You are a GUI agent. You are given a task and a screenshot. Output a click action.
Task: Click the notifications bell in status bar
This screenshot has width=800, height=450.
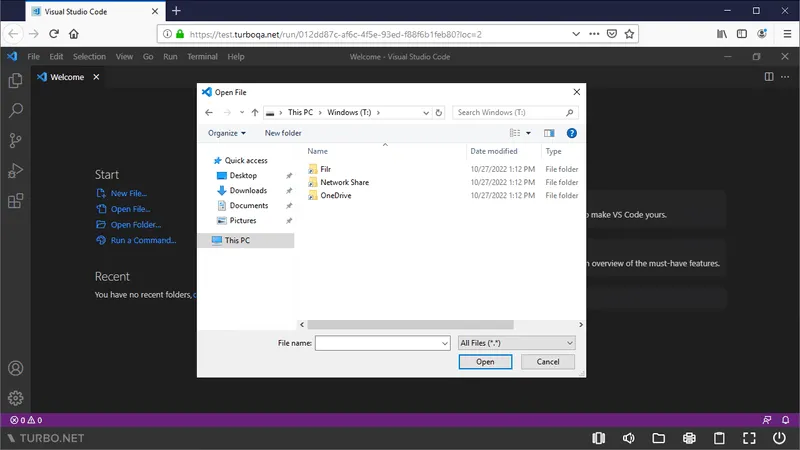tap(785, 420)
